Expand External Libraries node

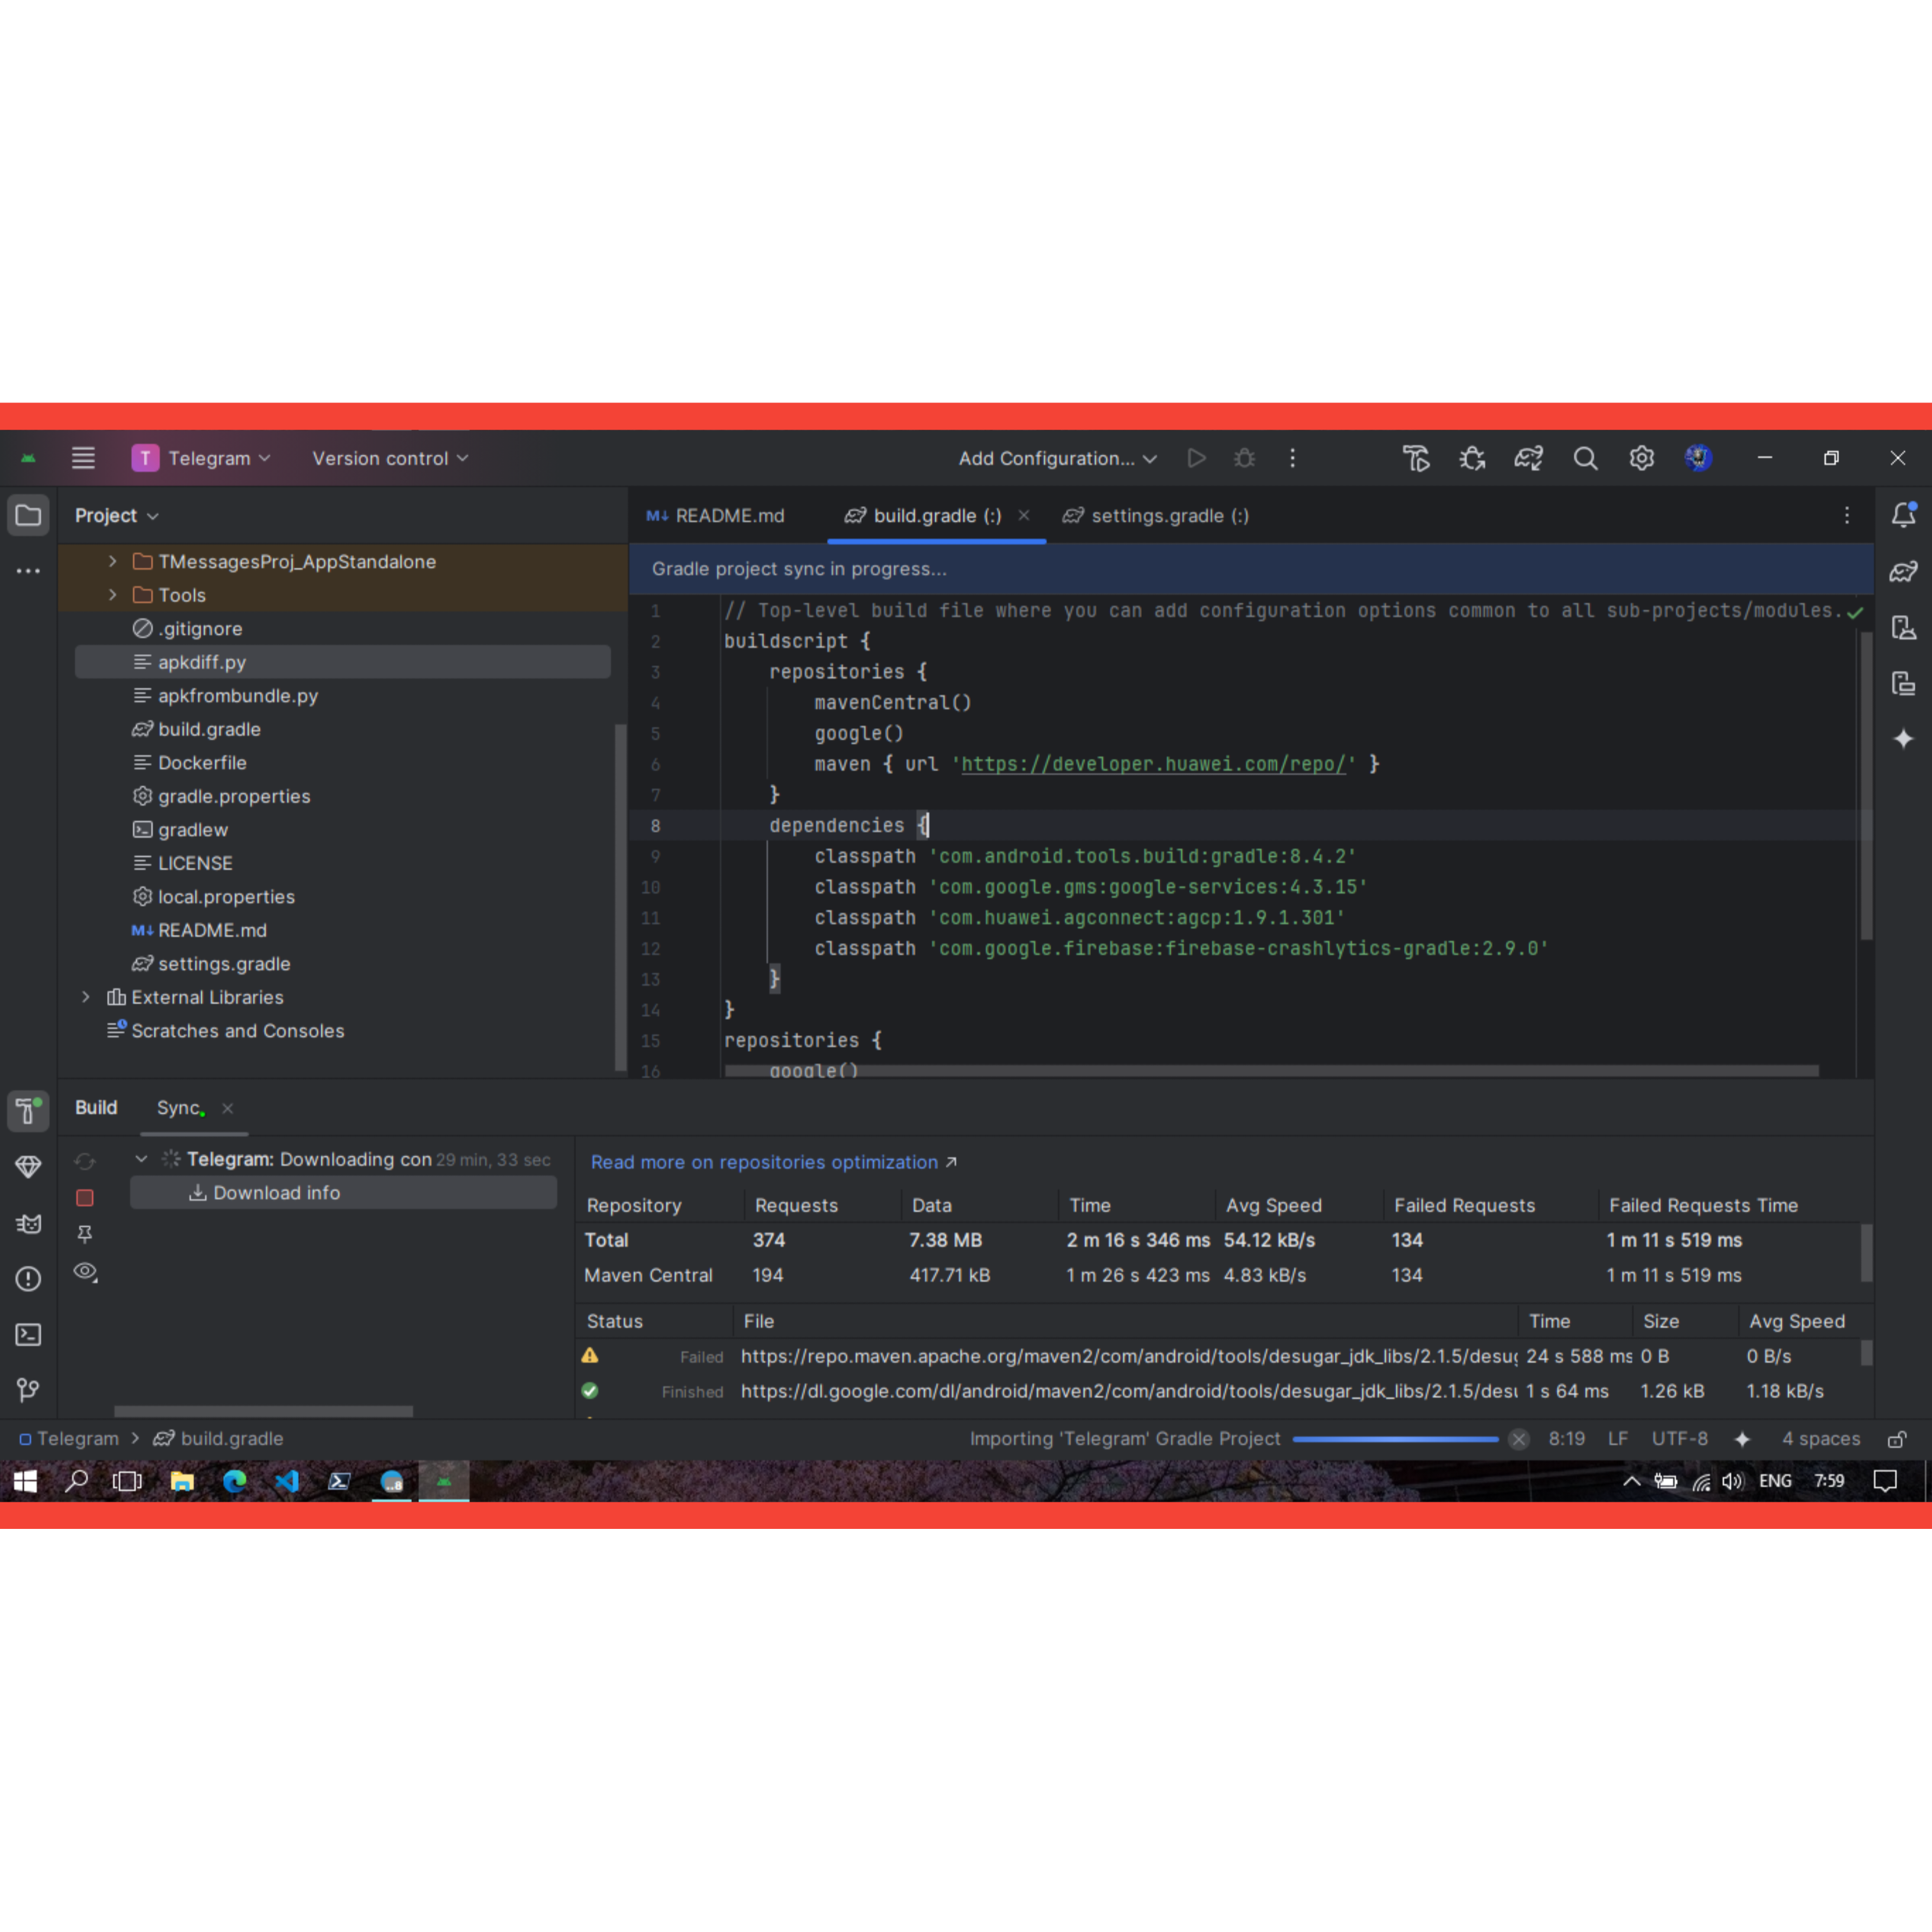[86, 997]
